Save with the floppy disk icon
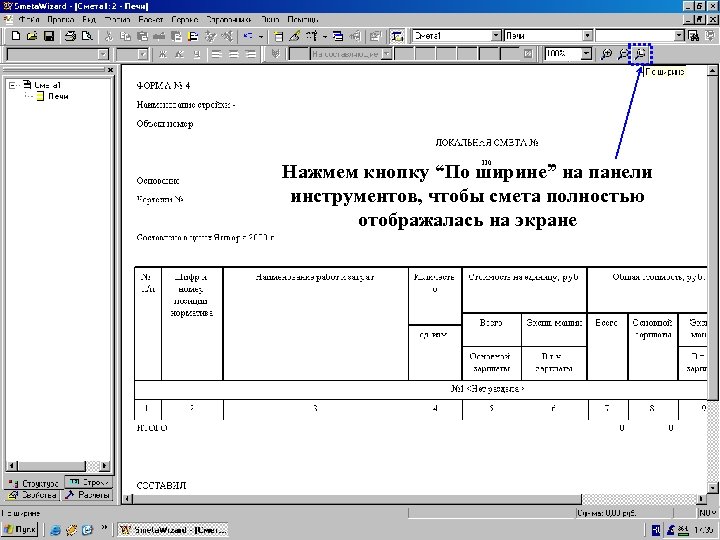The width and height of the screenshot is (720, 540). [x=49, y=36]
